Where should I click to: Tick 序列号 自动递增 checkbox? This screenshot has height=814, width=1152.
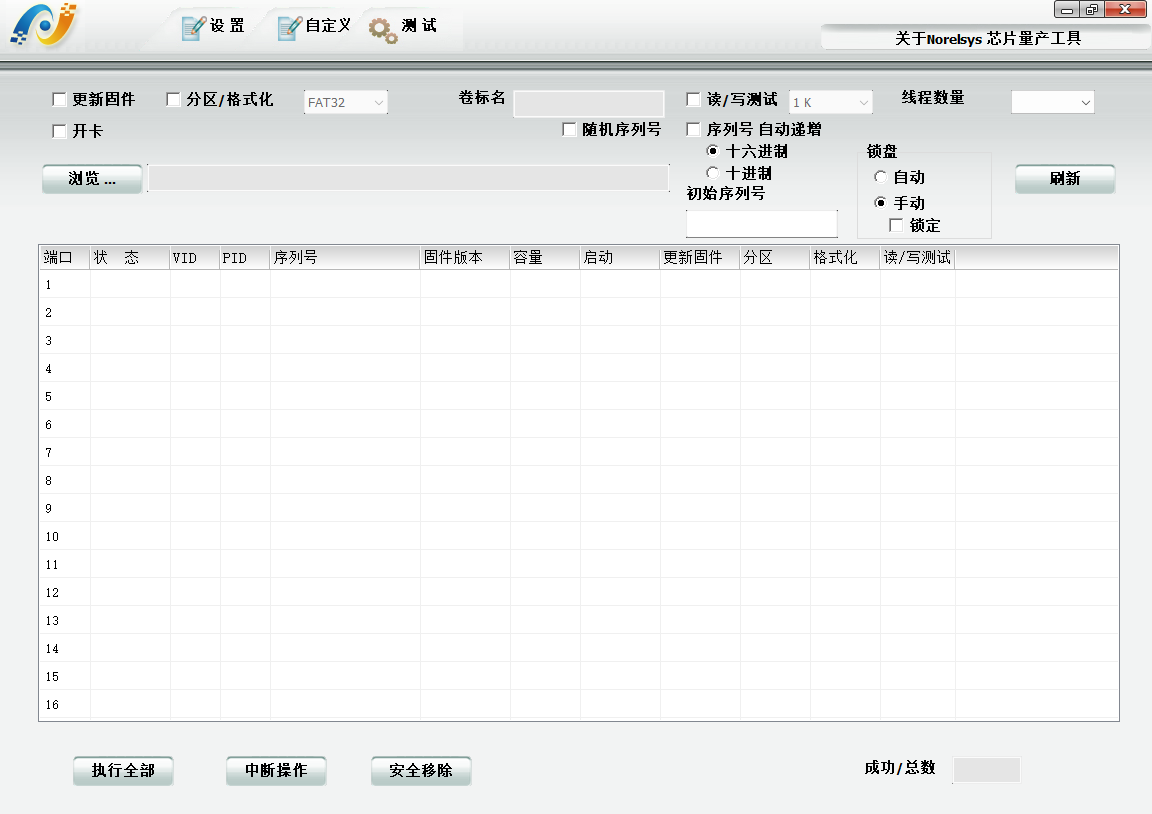[x=693, y=129]
